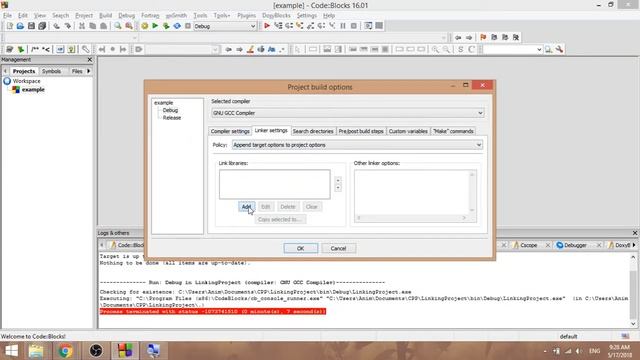
Task: Select Workspace in Projects tree
Action: coord(26,81)
